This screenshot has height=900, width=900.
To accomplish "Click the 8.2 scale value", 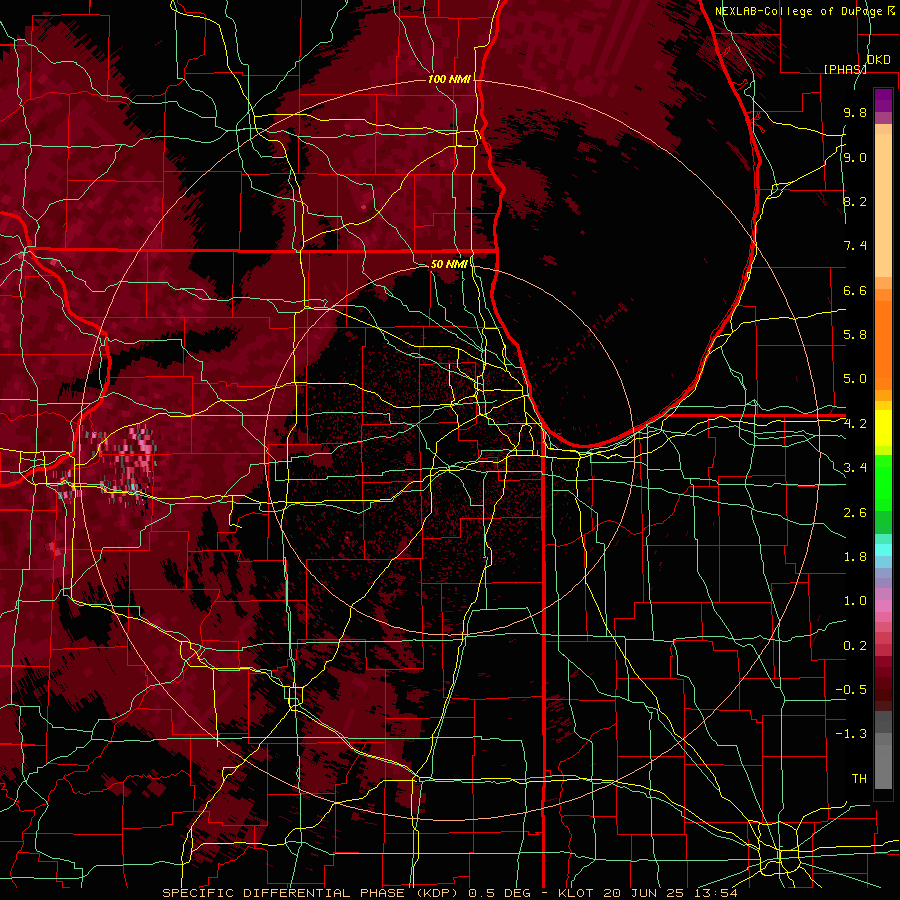I will (855, 201).
